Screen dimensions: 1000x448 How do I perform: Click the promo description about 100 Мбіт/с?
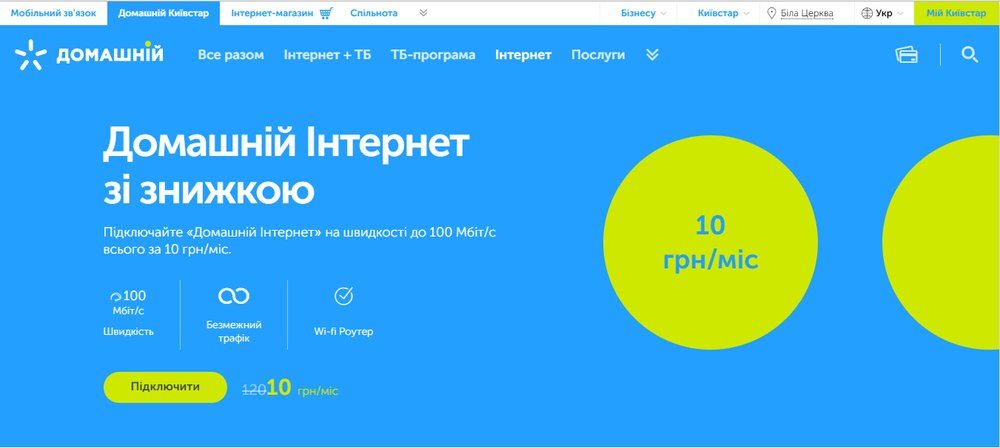[x=299, y=241]
